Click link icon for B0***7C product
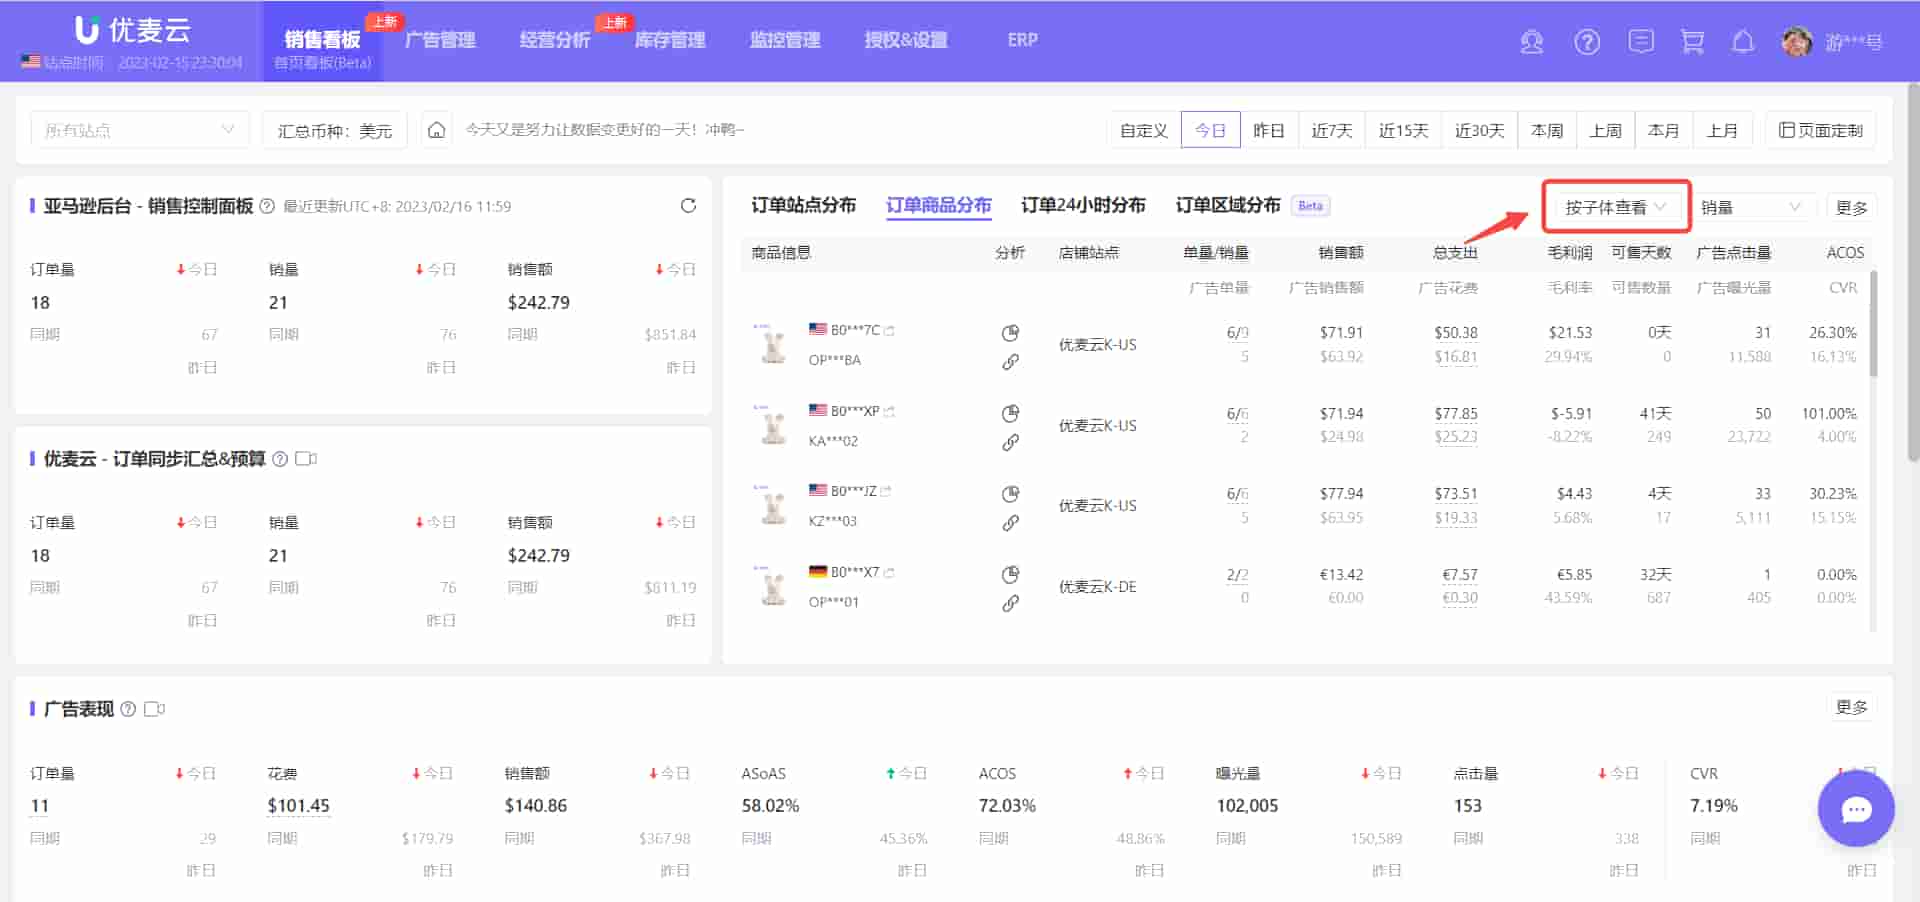This screenshot has height=902, width=1920. (x=1011, y=362)
